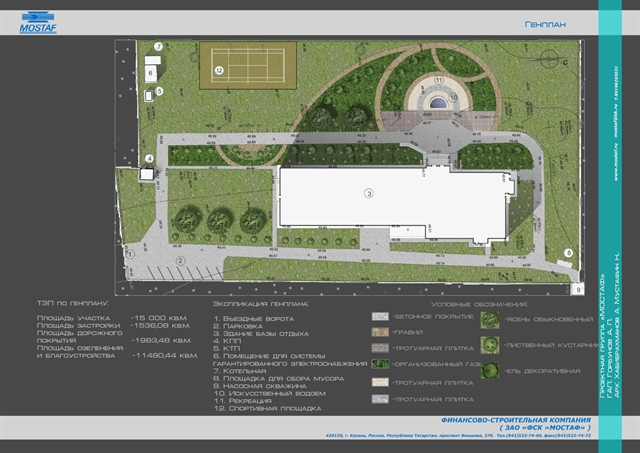The width and height of the screenshot is (640, 453).
Task: Click the www.mostaf.ru link on sidebar
Action: click(616, 160)
